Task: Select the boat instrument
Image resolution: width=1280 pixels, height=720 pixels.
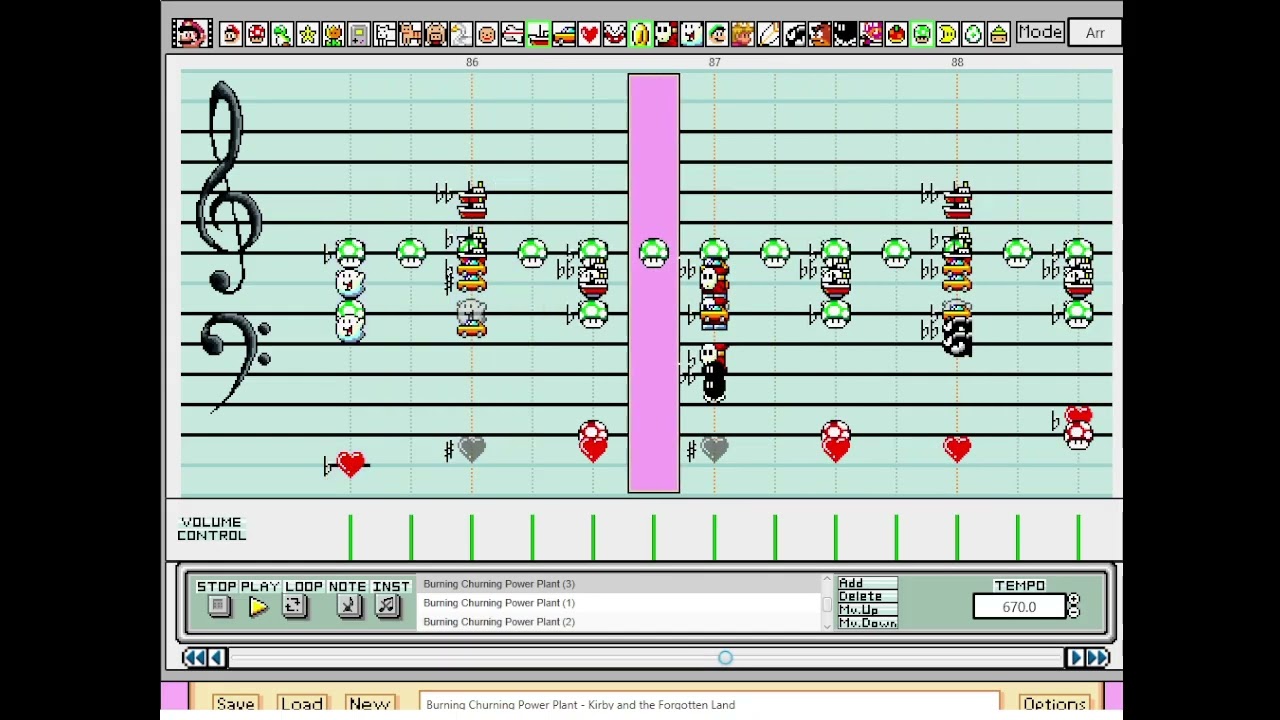Action: pyautogui.click(x=538, y=34)
